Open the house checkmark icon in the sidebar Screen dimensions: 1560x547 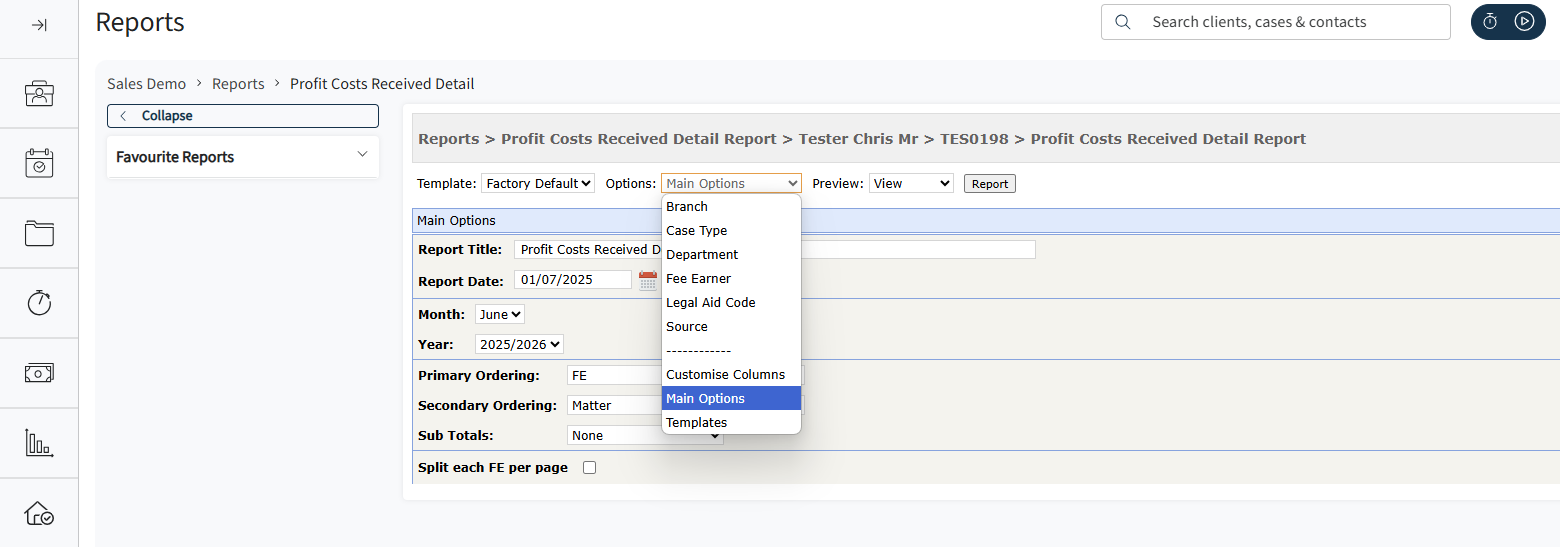(39, 513)
